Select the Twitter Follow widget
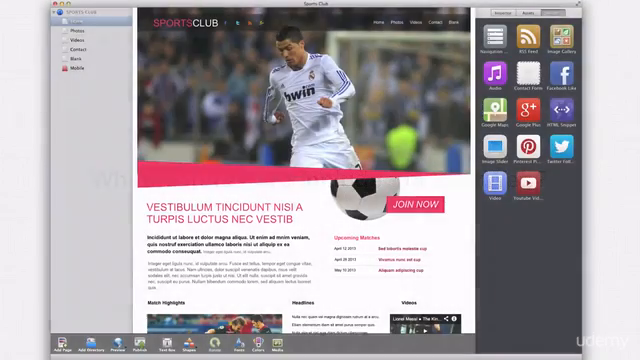Screen dimensions: 640x360 pyautogui.click(x=562, y=147)
